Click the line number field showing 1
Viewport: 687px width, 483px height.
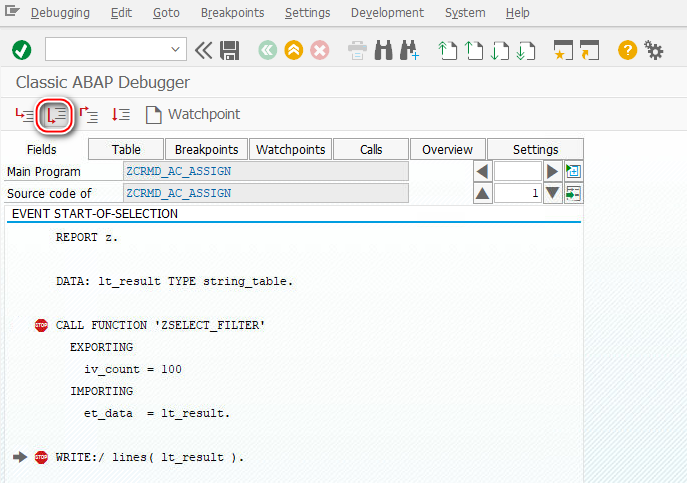(517, 193)
